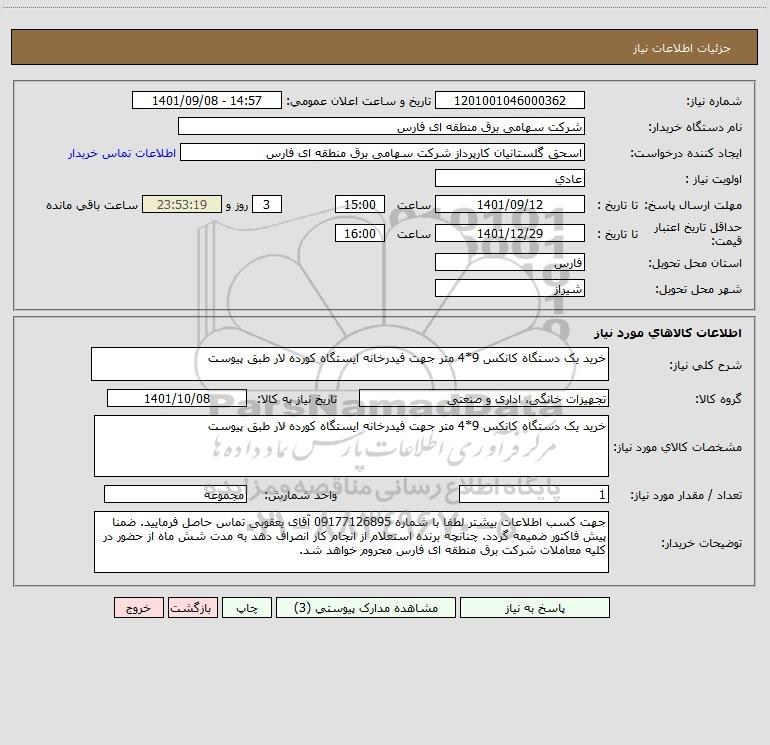Screen dimensions: 770x745
Task: Click the 'تاریخ و ساعت اعلان عمومی:' label
Action: [x=359, y=101]
